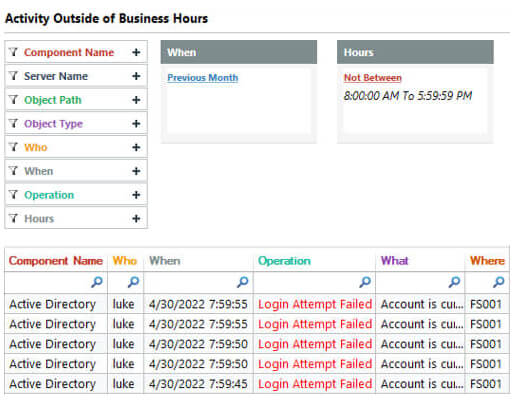Expand the Object Type filter with plus
Image resolution: width=515 pixels, height=402 pixels.
click(136, 124)
